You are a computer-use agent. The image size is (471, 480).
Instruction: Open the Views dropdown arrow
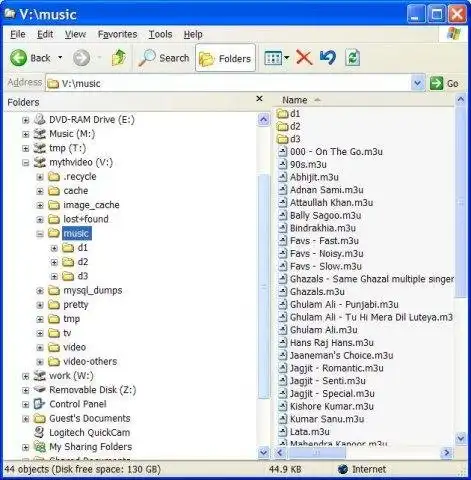287,58
